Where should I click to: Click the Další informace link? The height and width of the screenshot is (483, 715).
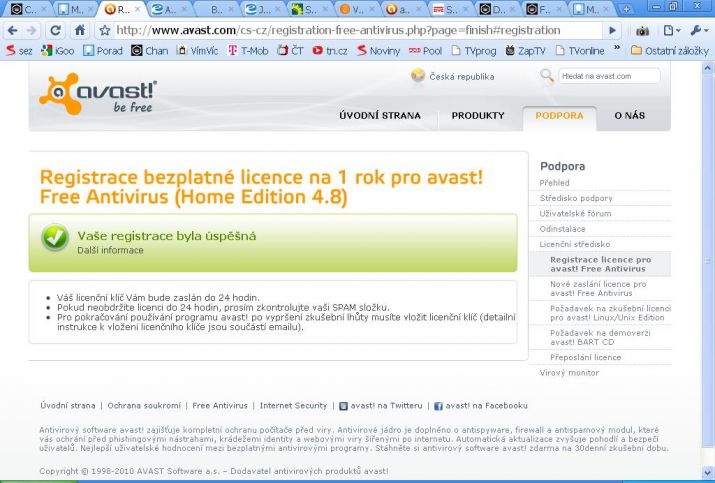point(110,250)
